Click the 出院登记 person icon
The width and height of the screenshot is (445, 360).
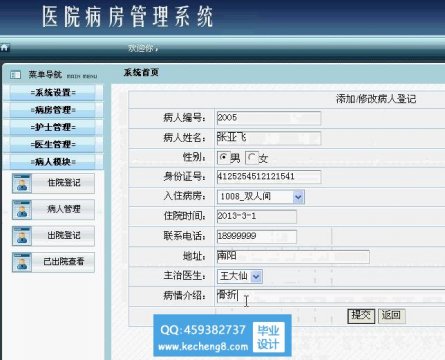[22, 236]
